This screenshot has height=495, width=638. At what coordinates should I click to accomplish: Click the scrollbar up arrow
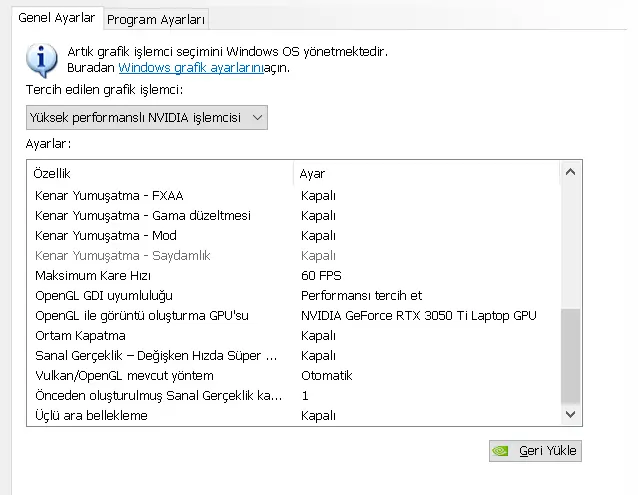(x=570, y=172)
